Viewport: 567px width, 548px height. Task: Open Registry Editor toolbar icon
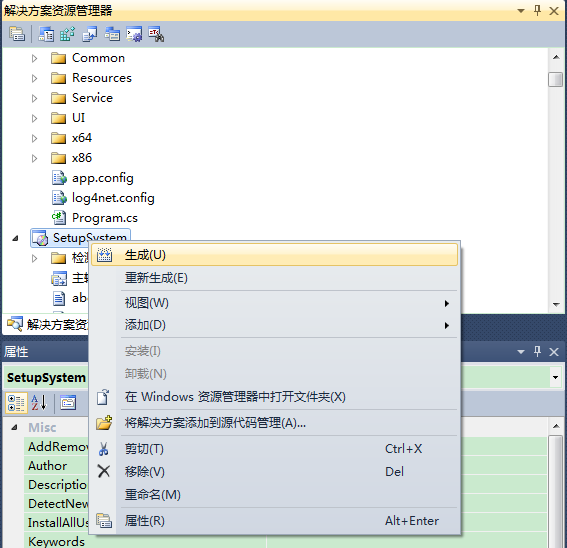click(68, 34)
